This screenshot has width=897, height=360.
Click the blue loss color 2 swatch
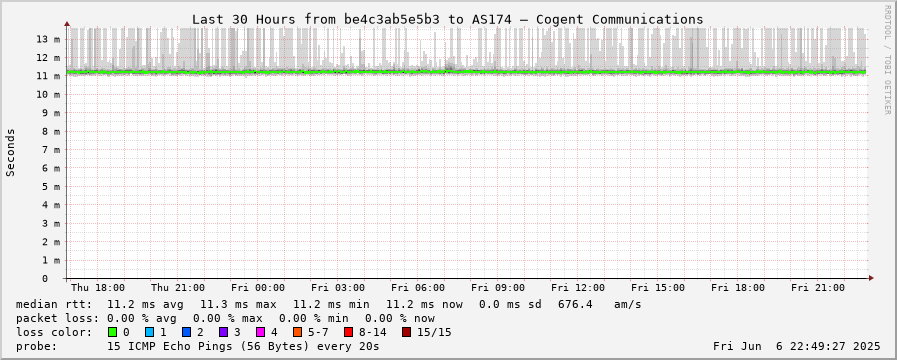[186, 332]
